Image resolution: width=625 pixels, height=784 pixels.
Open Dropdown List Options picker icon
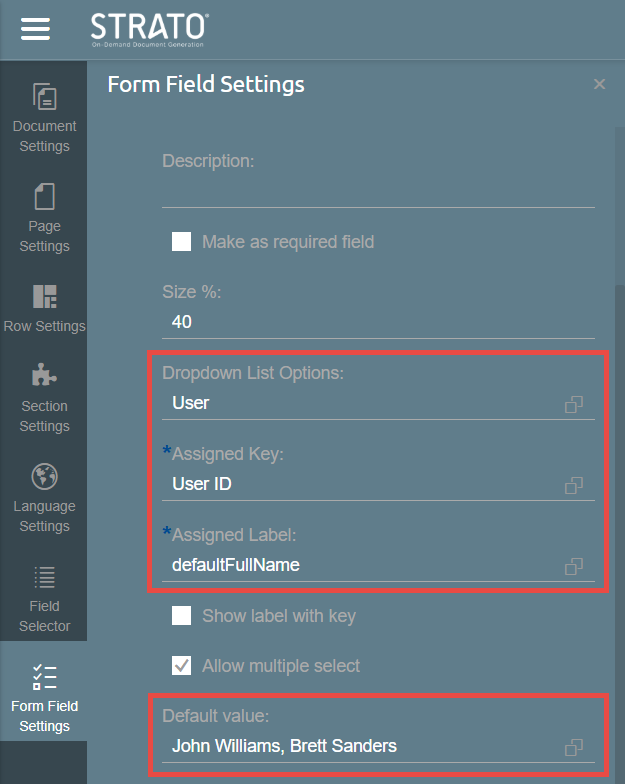click(x=574, y=404)
